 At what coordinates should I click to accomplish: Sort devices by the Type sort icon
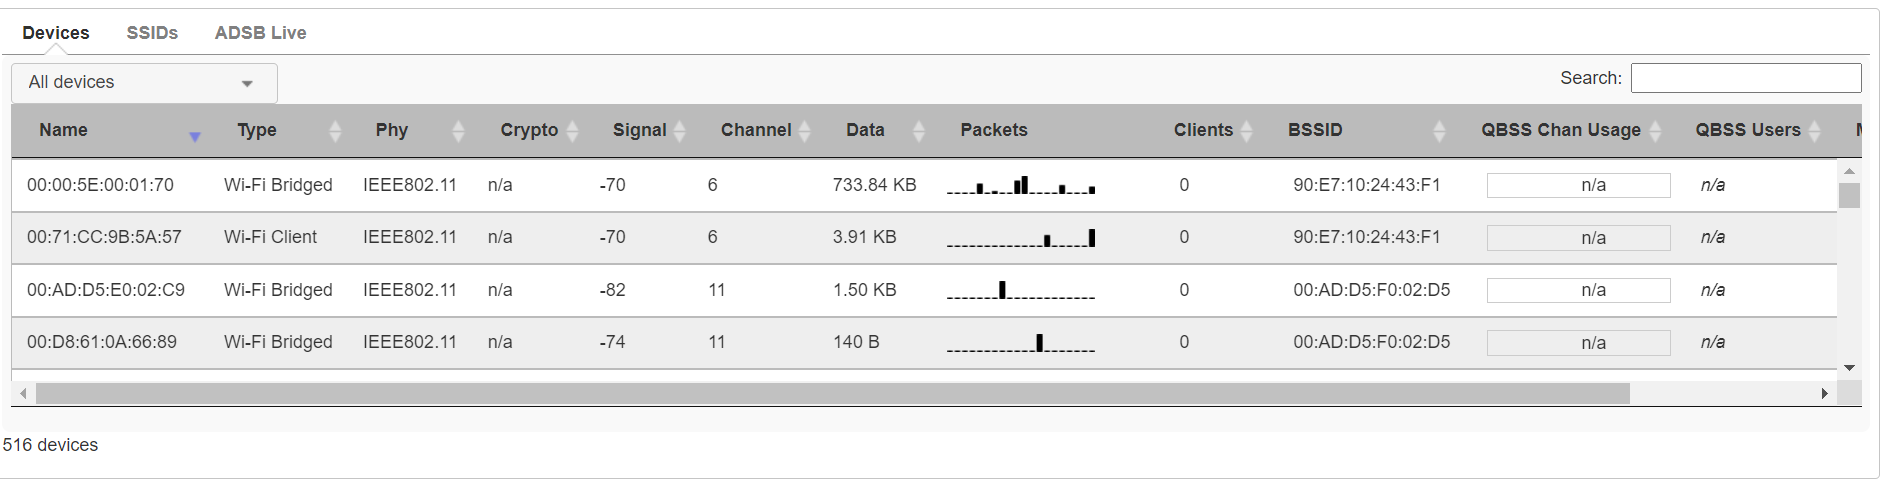335,131
